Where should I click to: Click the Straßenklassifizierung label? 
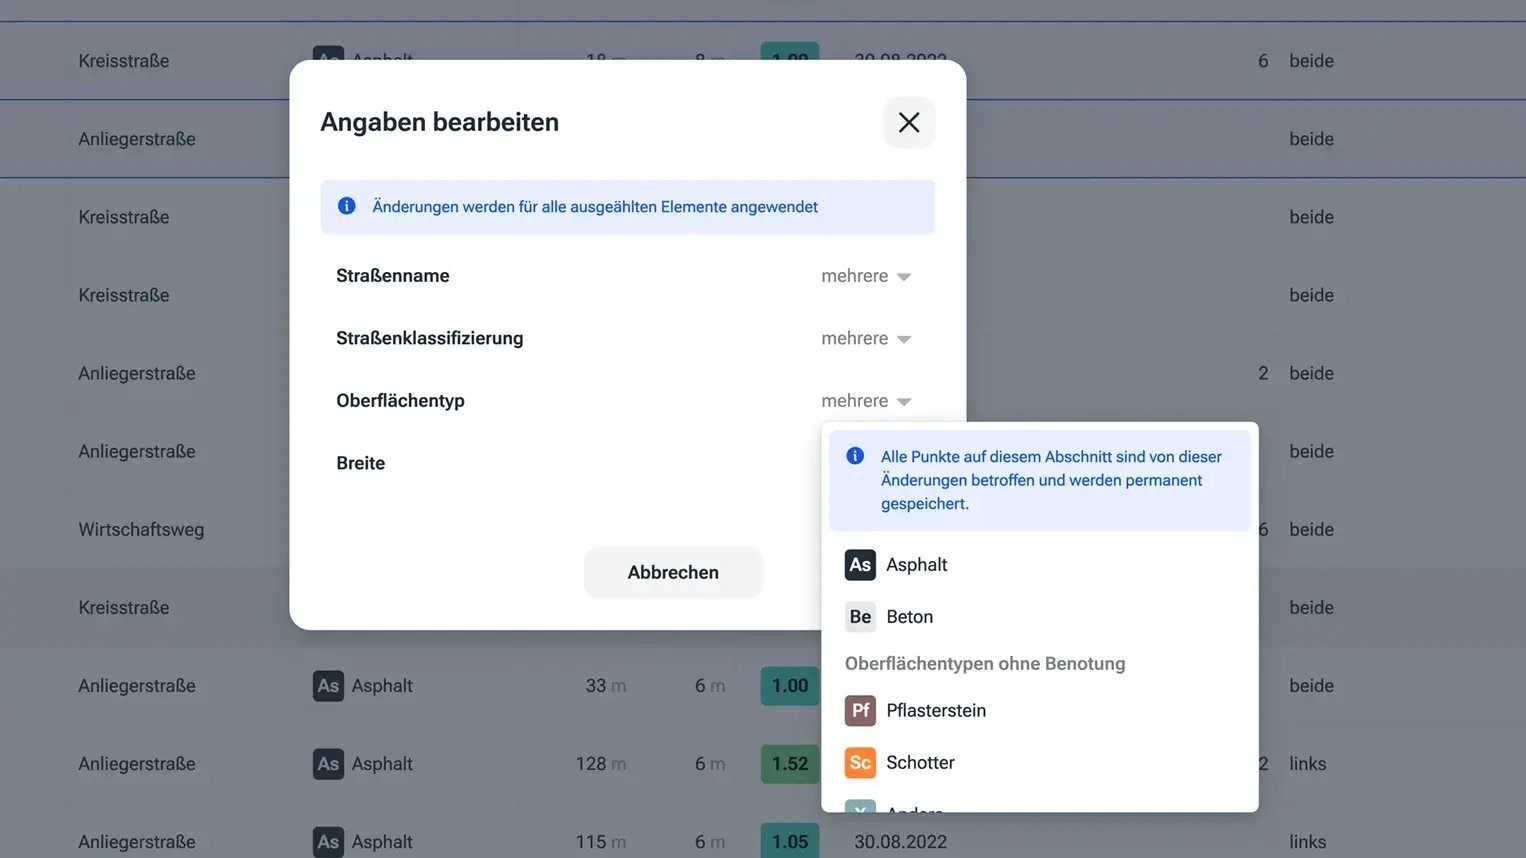(430, 338)
